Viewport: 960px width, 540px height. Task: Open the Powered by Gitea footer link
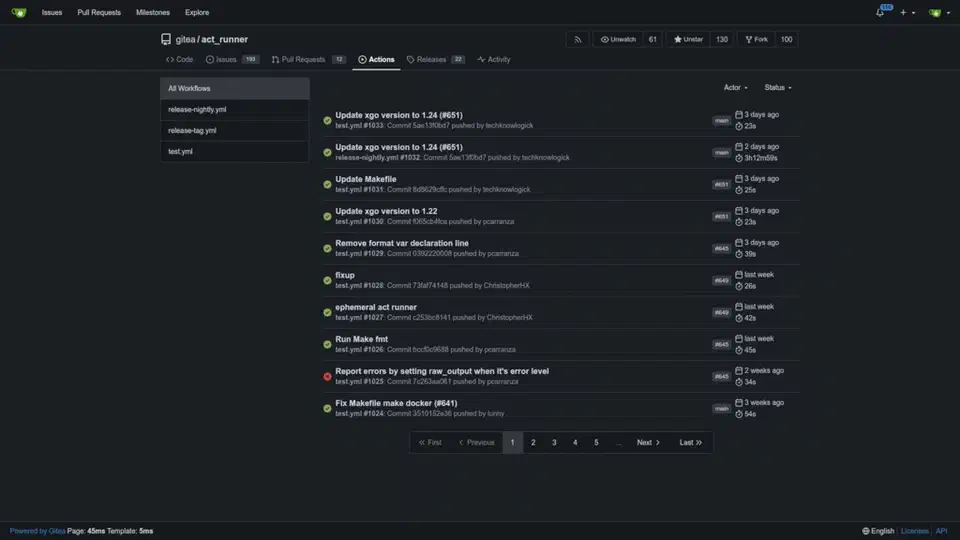tap(37, 531)
